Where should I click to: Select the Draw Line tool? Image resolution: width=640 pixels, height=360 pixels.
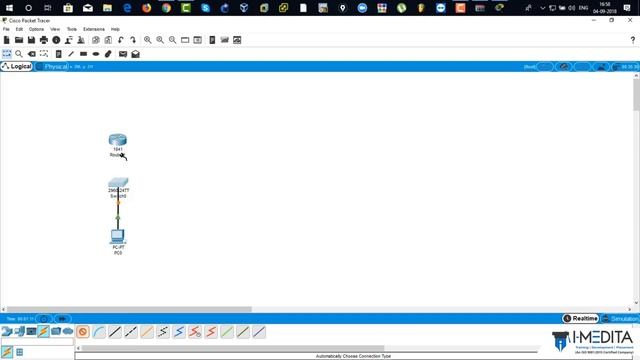coord(71,54)
